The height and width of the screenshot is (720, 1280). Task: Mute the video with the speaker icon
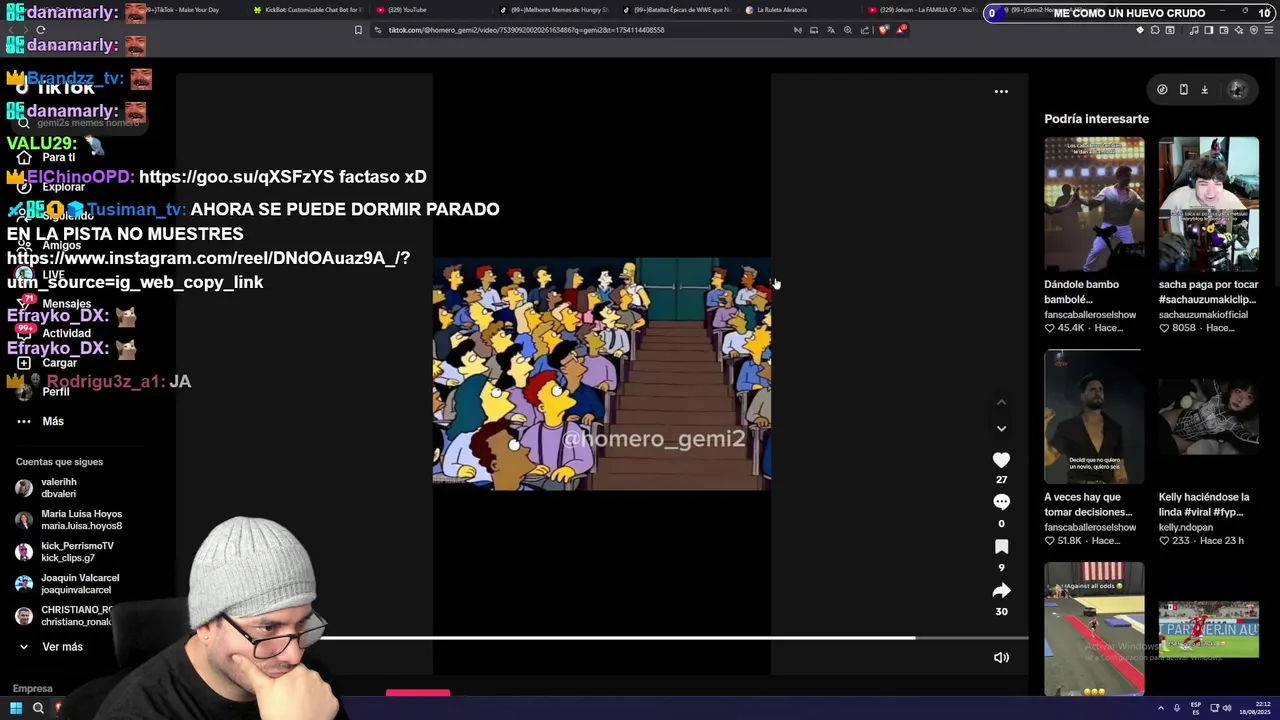pos(1001,657)
